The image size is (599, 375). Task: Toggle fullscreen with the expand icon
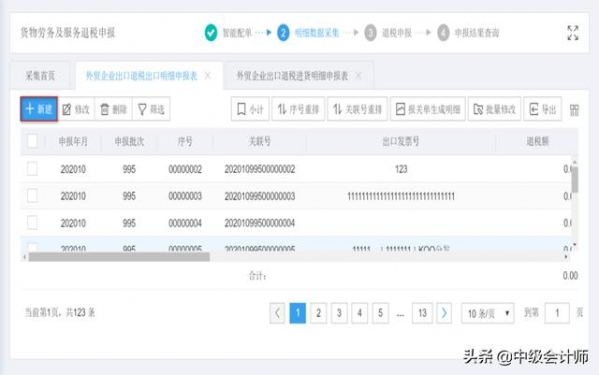(573, 33)
